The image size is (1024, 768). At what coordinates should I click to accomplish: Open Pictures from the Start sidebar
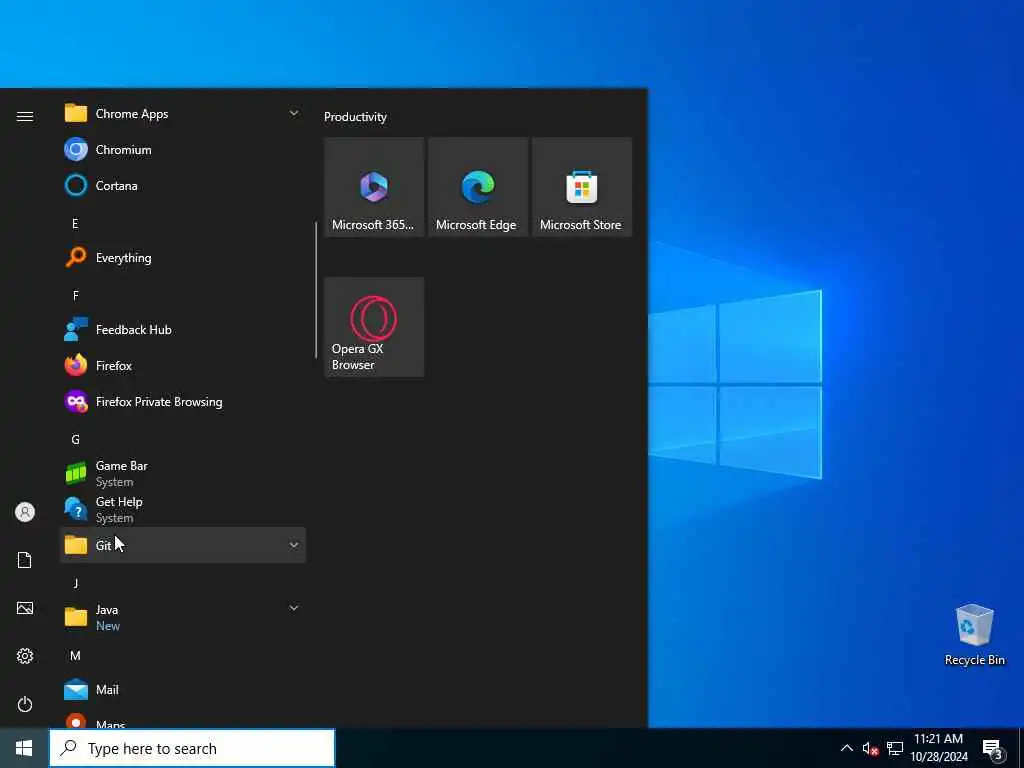(25, 608)
